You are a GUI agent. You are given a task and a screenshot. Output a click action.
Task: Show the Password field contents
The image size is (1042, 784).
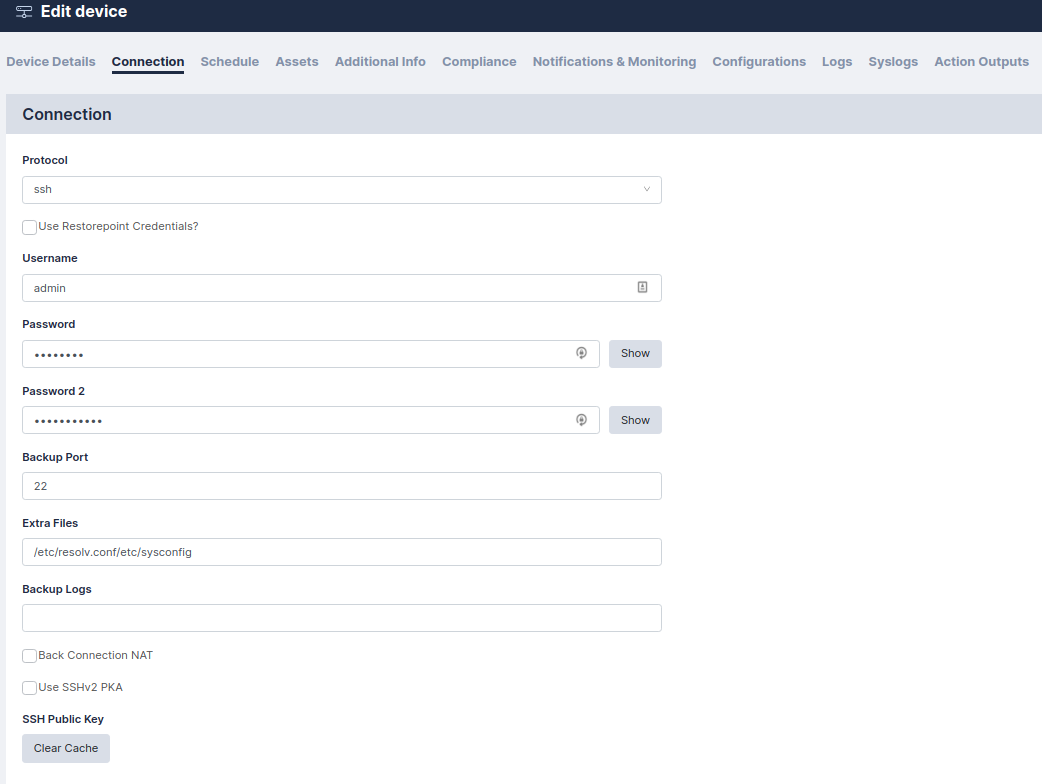[635, 353]
